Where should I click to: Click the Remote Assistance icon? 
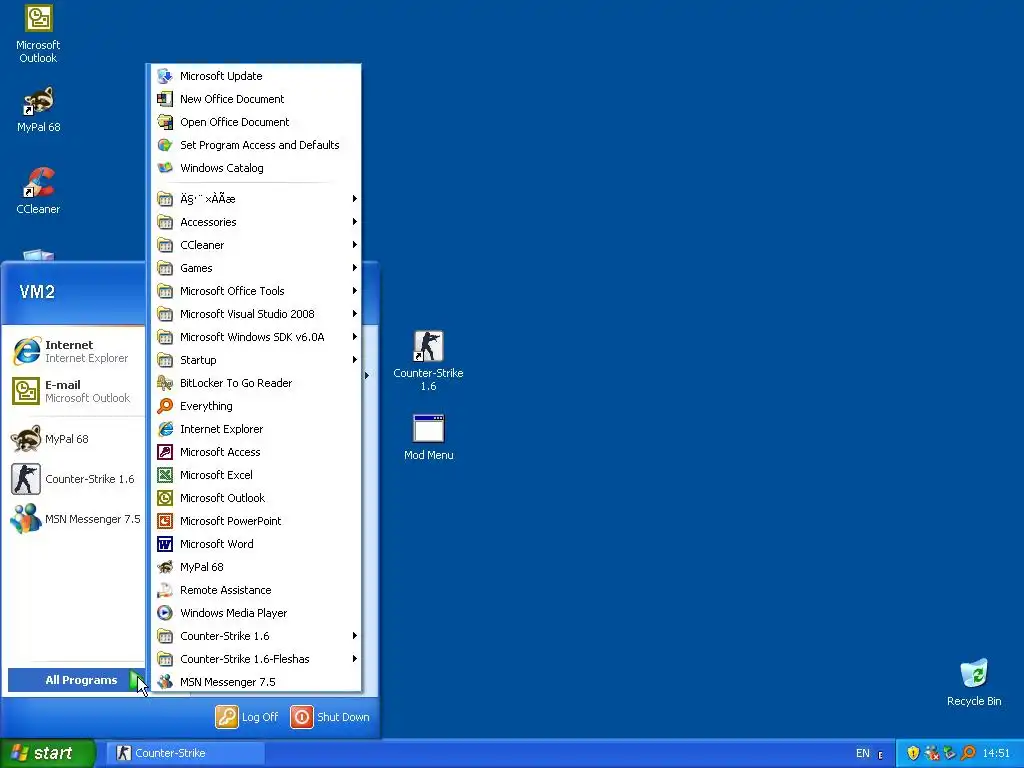pos(165,590)
